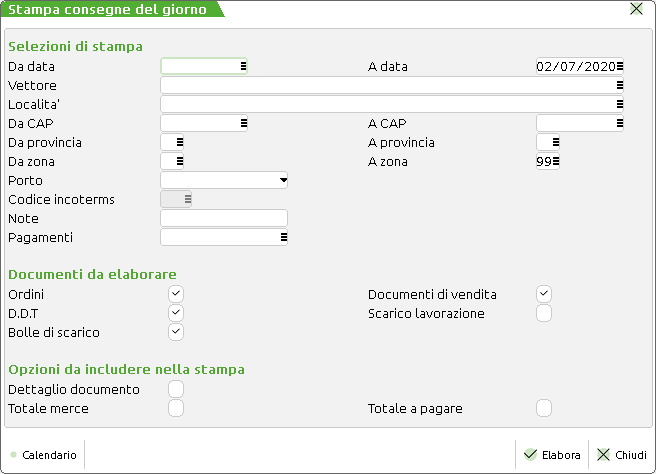Close the Stampa consegne del giorno window

(637, 9)
